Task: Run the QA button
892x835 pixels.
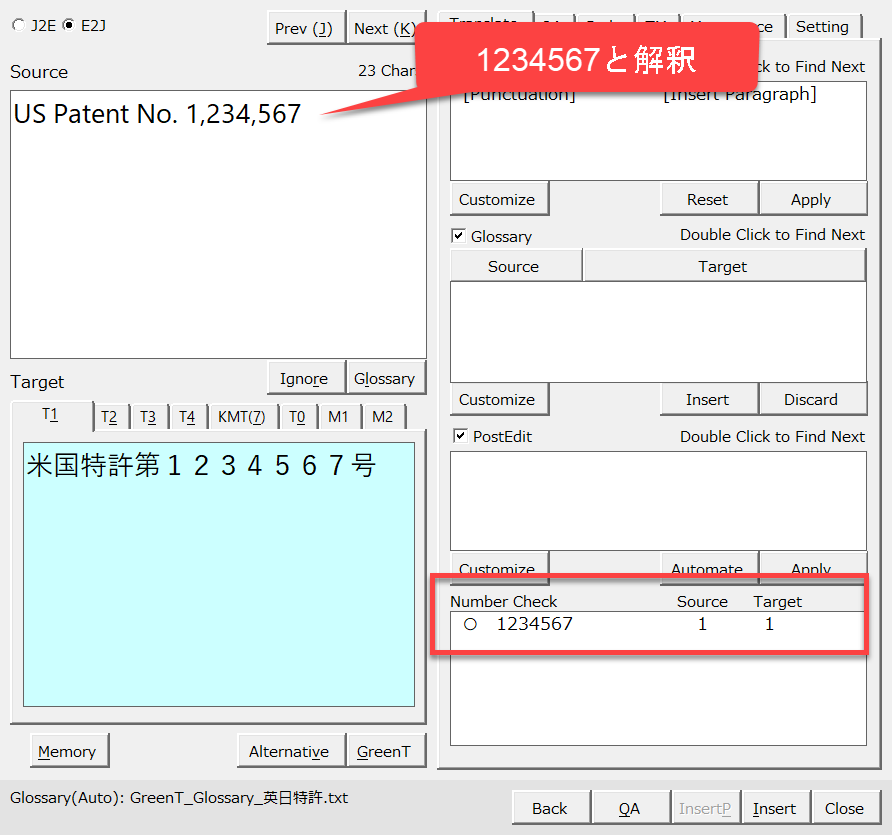Action: pyautogui.click(x=629, y=808)
